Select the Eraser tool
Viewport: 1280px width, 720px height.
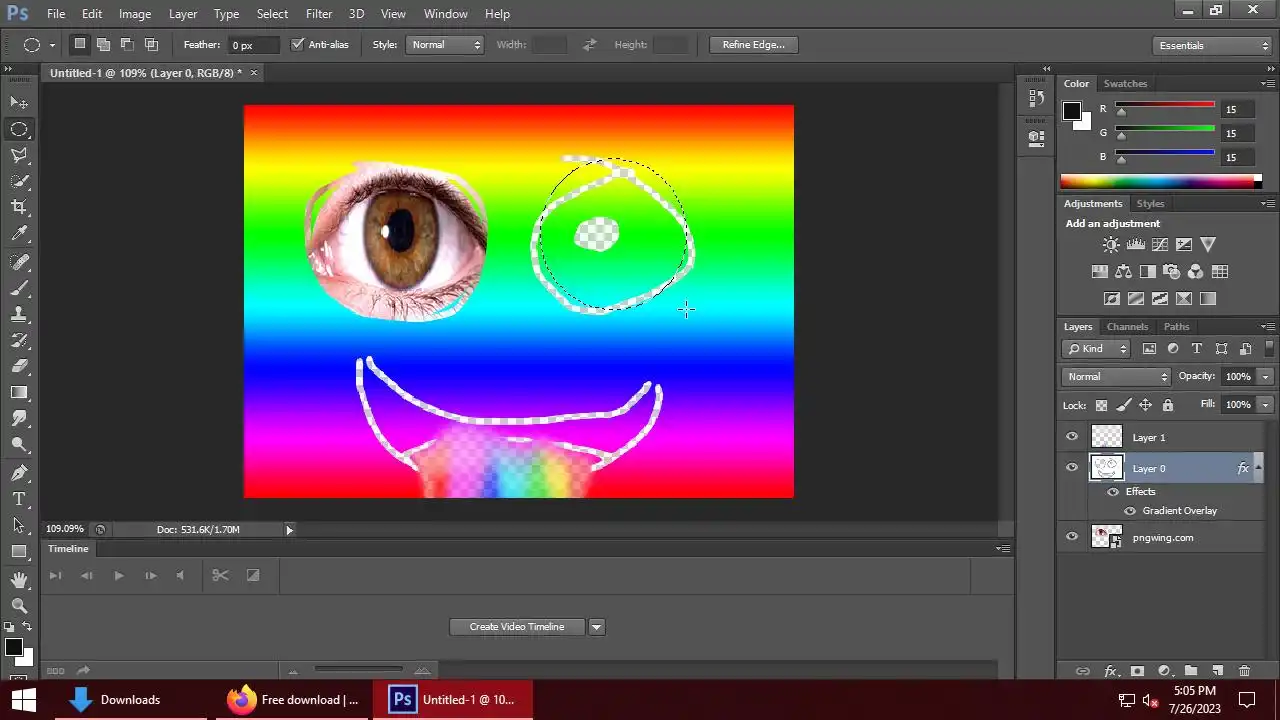[x=19, y=366]
